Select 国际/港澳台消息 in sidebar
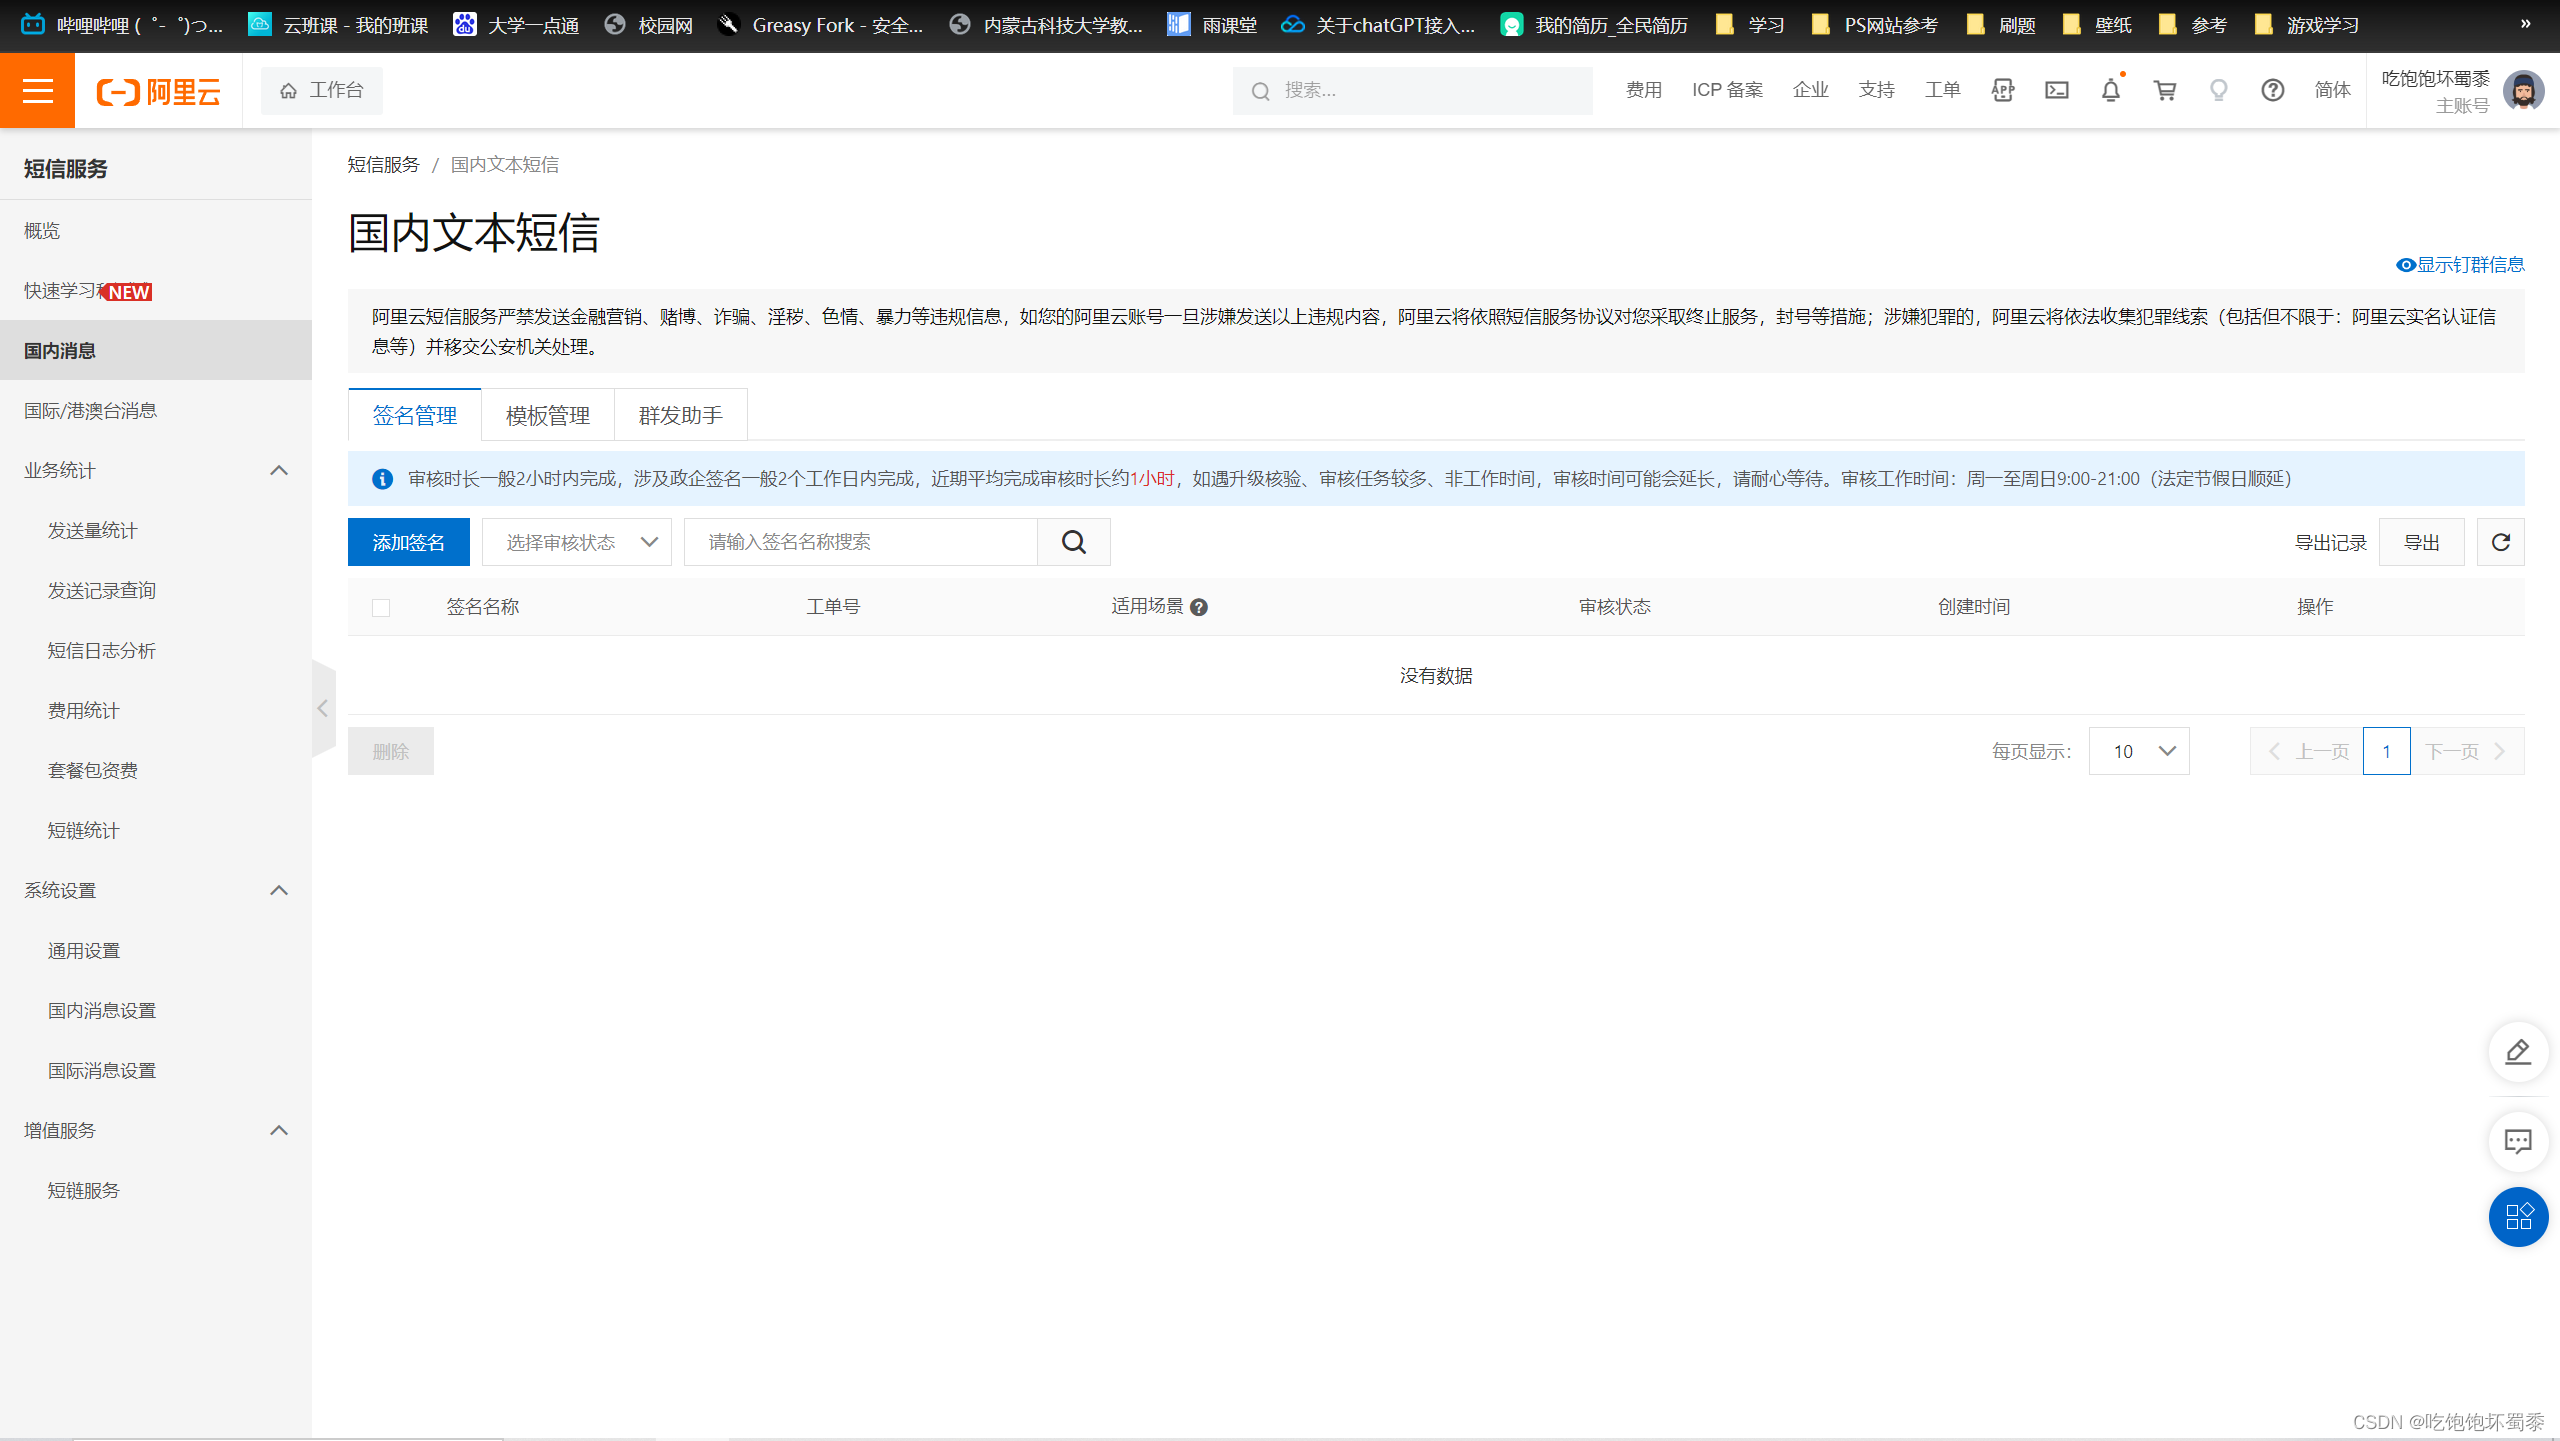The image size is (2560, 1441). [90, 411]
